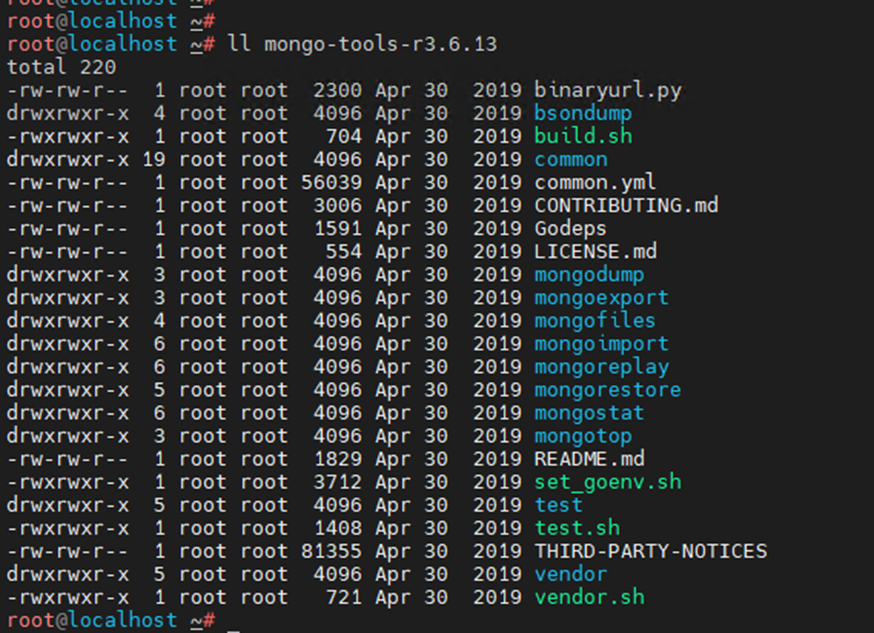Image resolution: width=874 pixels, height=633 pixels.
Task: Select CONTRIBUTING.md in the listing
Action: [x=626, y=205]
